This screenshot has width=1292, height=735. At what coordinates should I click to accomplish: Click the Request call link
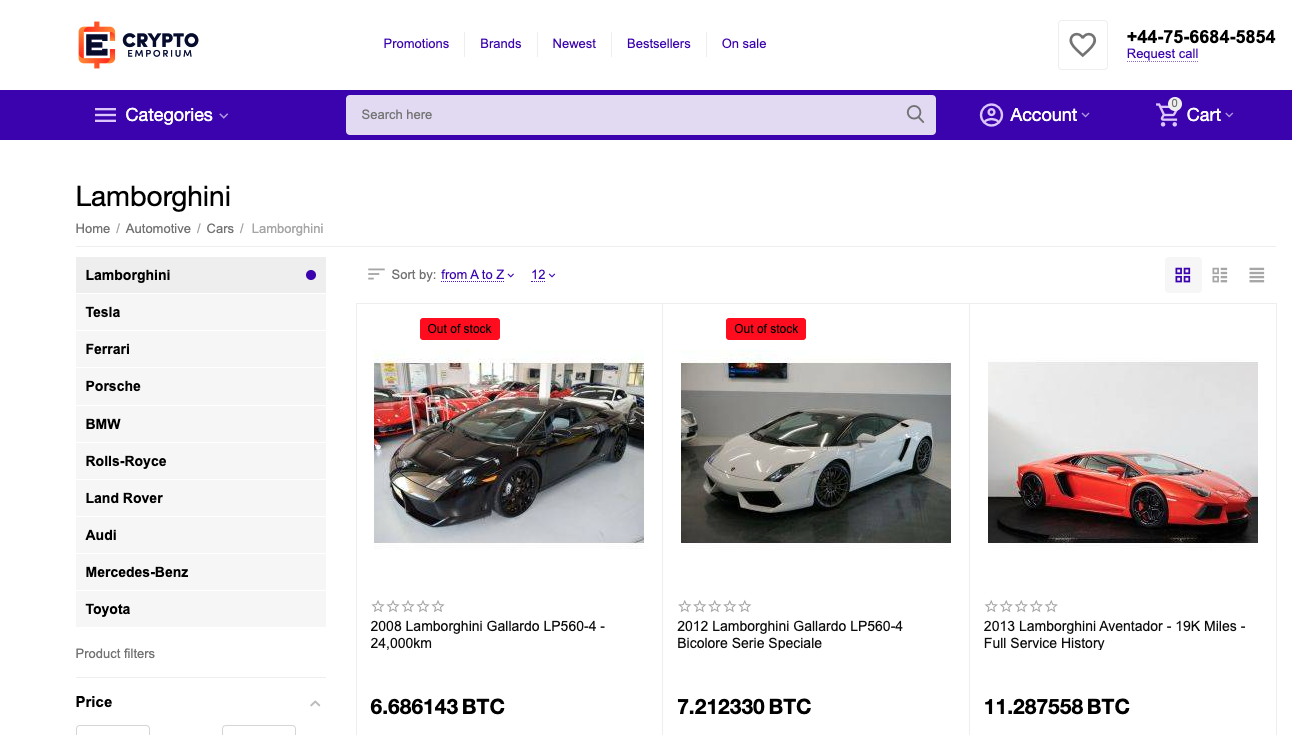(1162, 54)
